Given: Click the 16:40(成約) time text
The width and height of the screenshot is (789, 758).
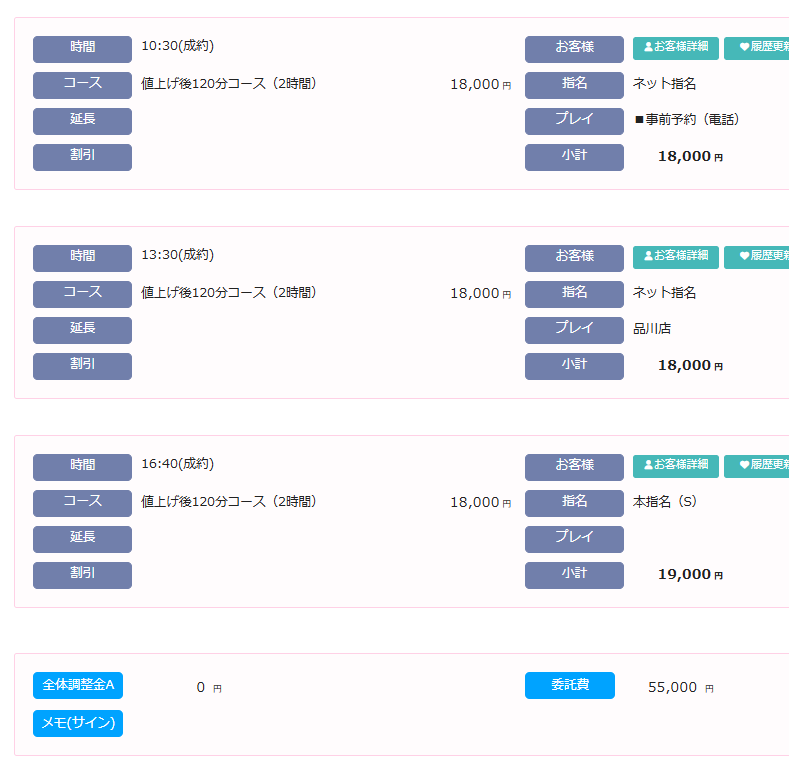Looking at the screenshot, I should [178, 464].
